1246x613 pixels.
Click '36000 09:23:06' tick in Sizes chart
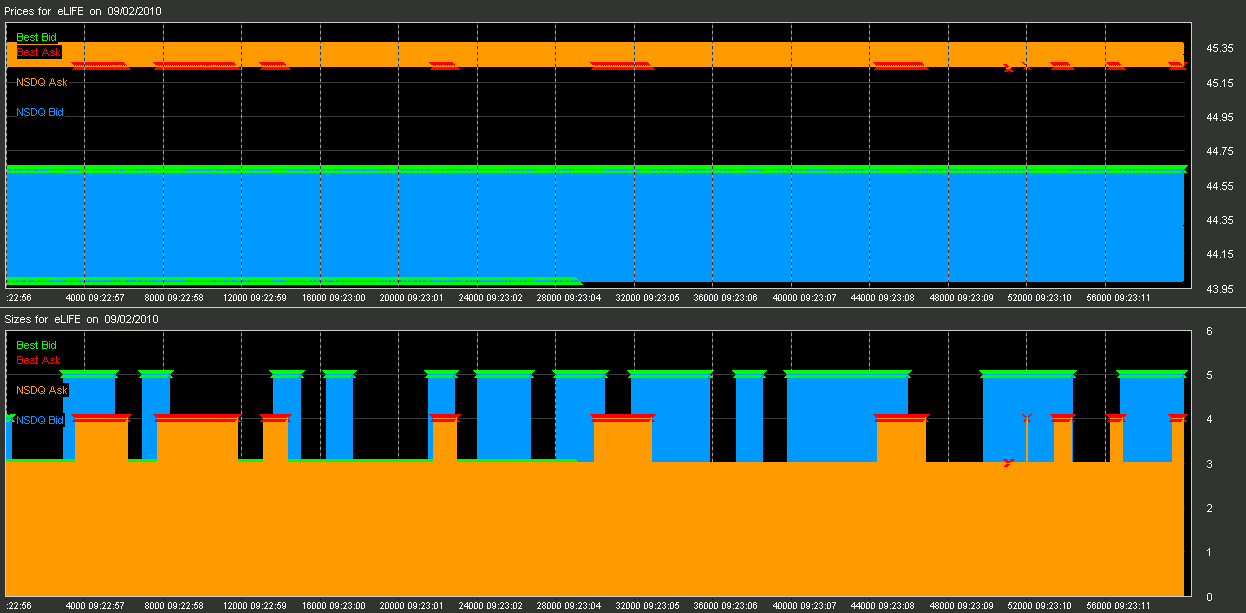[x=726, y=606]
